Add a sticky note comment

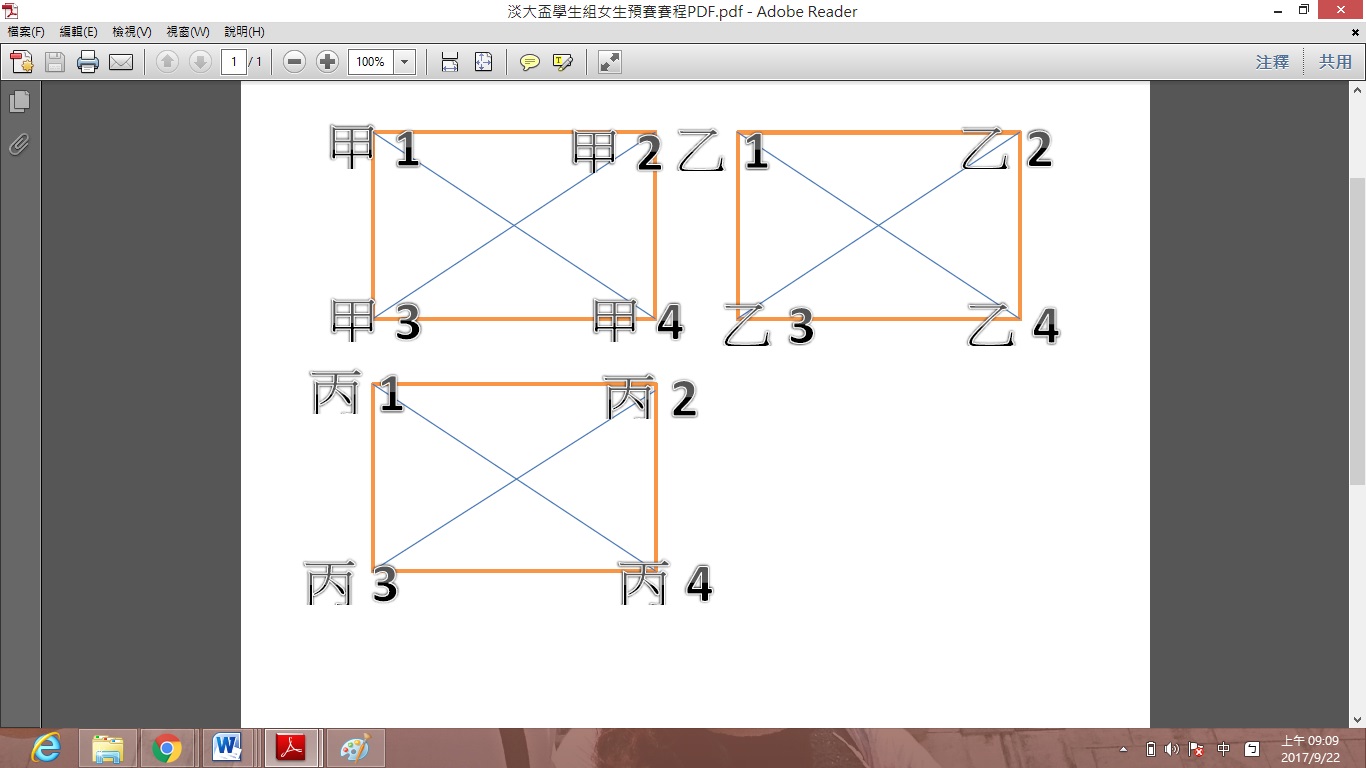tap(529, 62)
